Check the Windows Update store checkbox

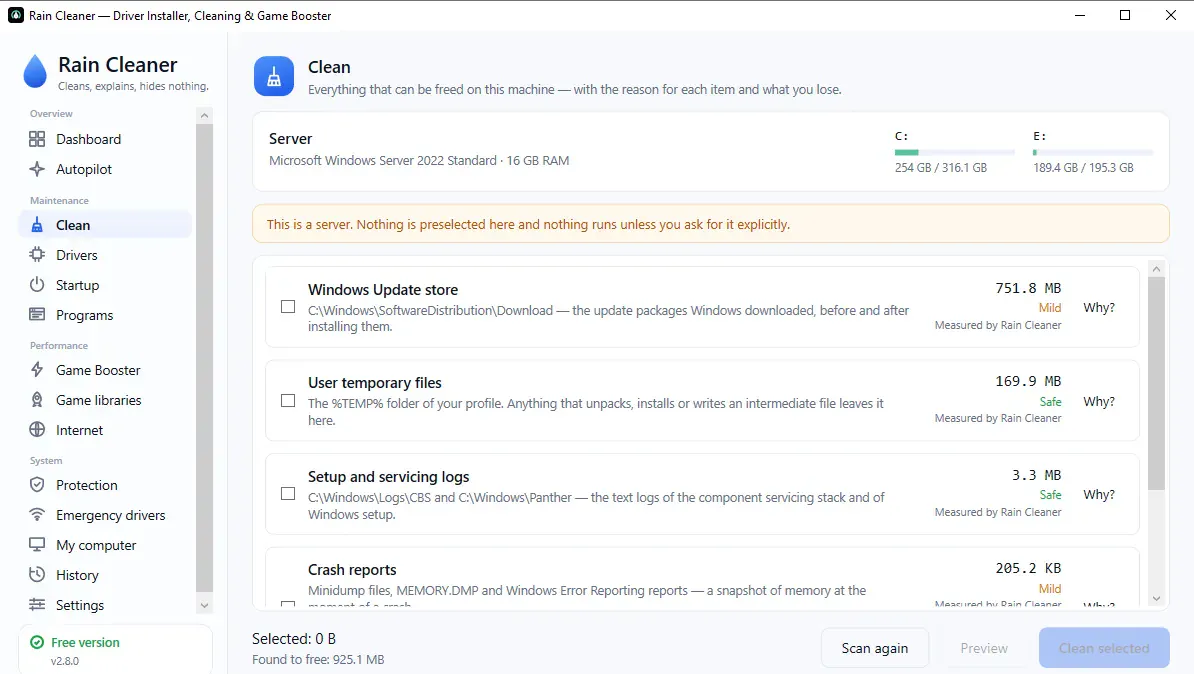pos(288,307)
